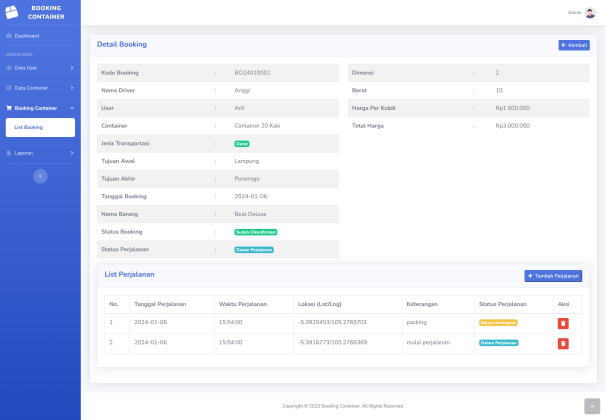Click the Booking Container box logo

click(x=12, y=12)
